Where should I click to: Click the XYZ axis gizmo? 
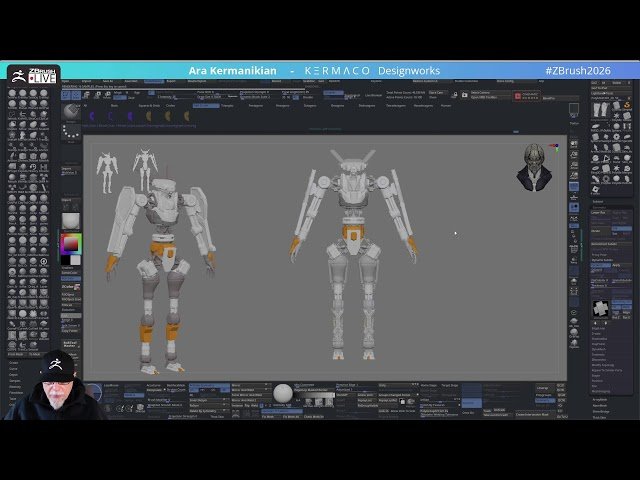(555, 147)
